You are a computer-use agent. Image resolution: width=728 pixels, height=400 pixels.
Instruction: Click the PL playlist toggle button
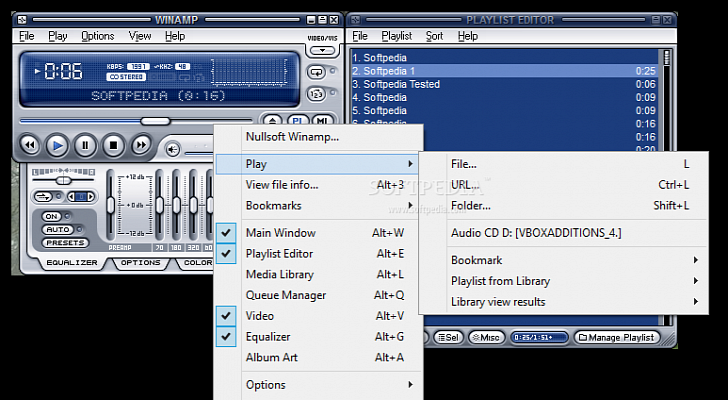(x=298, y=122)
